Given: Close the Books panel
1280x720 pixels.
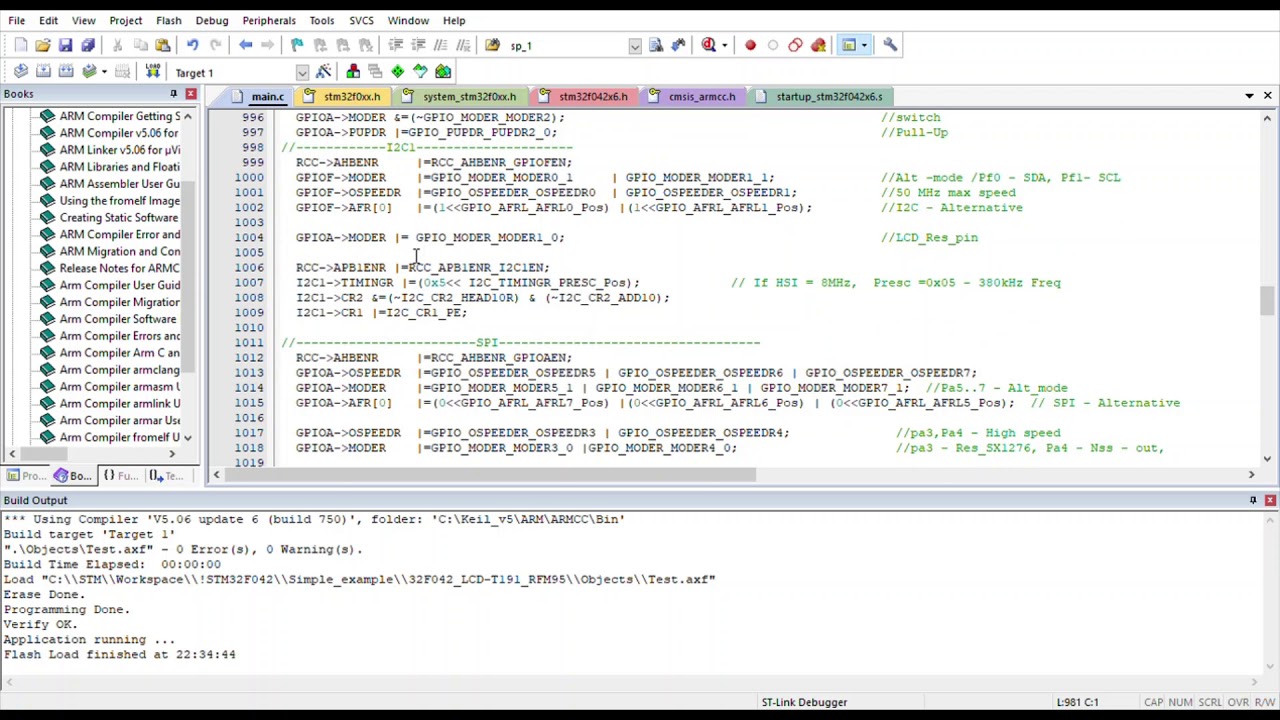Looking at the screenshot, I should (x=190, y=94).
